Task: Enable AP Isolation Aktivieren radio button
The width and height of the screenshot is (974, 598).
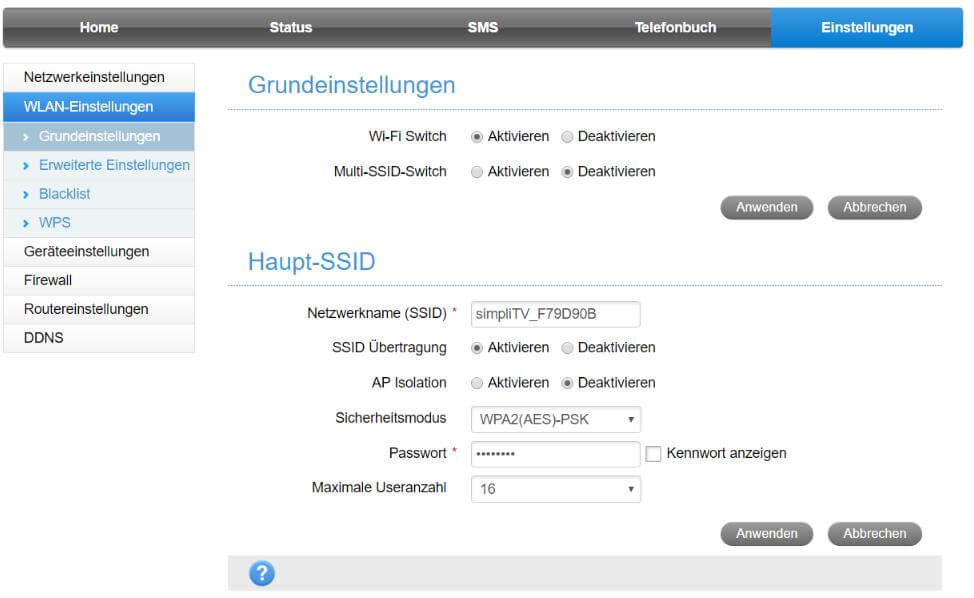Action: 477,383
